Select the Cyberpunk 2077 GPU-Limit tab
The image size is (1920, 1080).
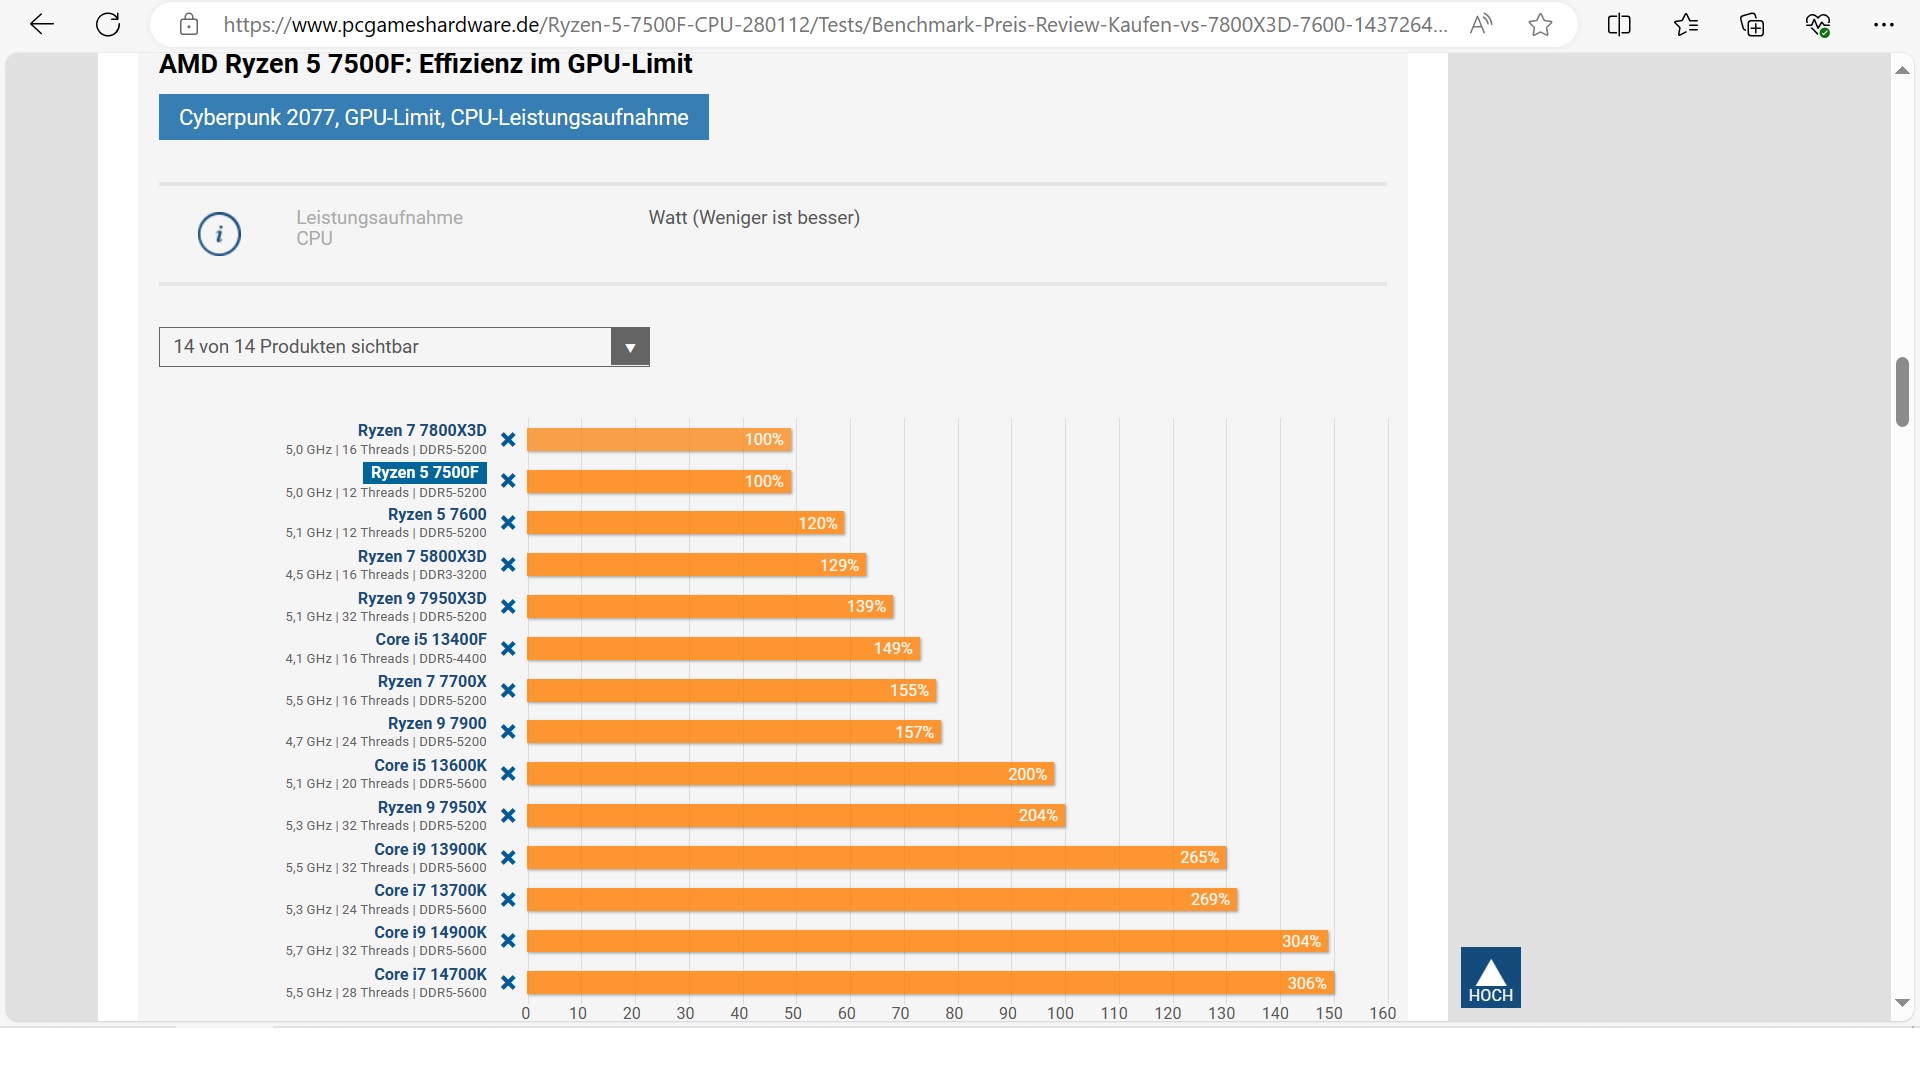[433, 117]
